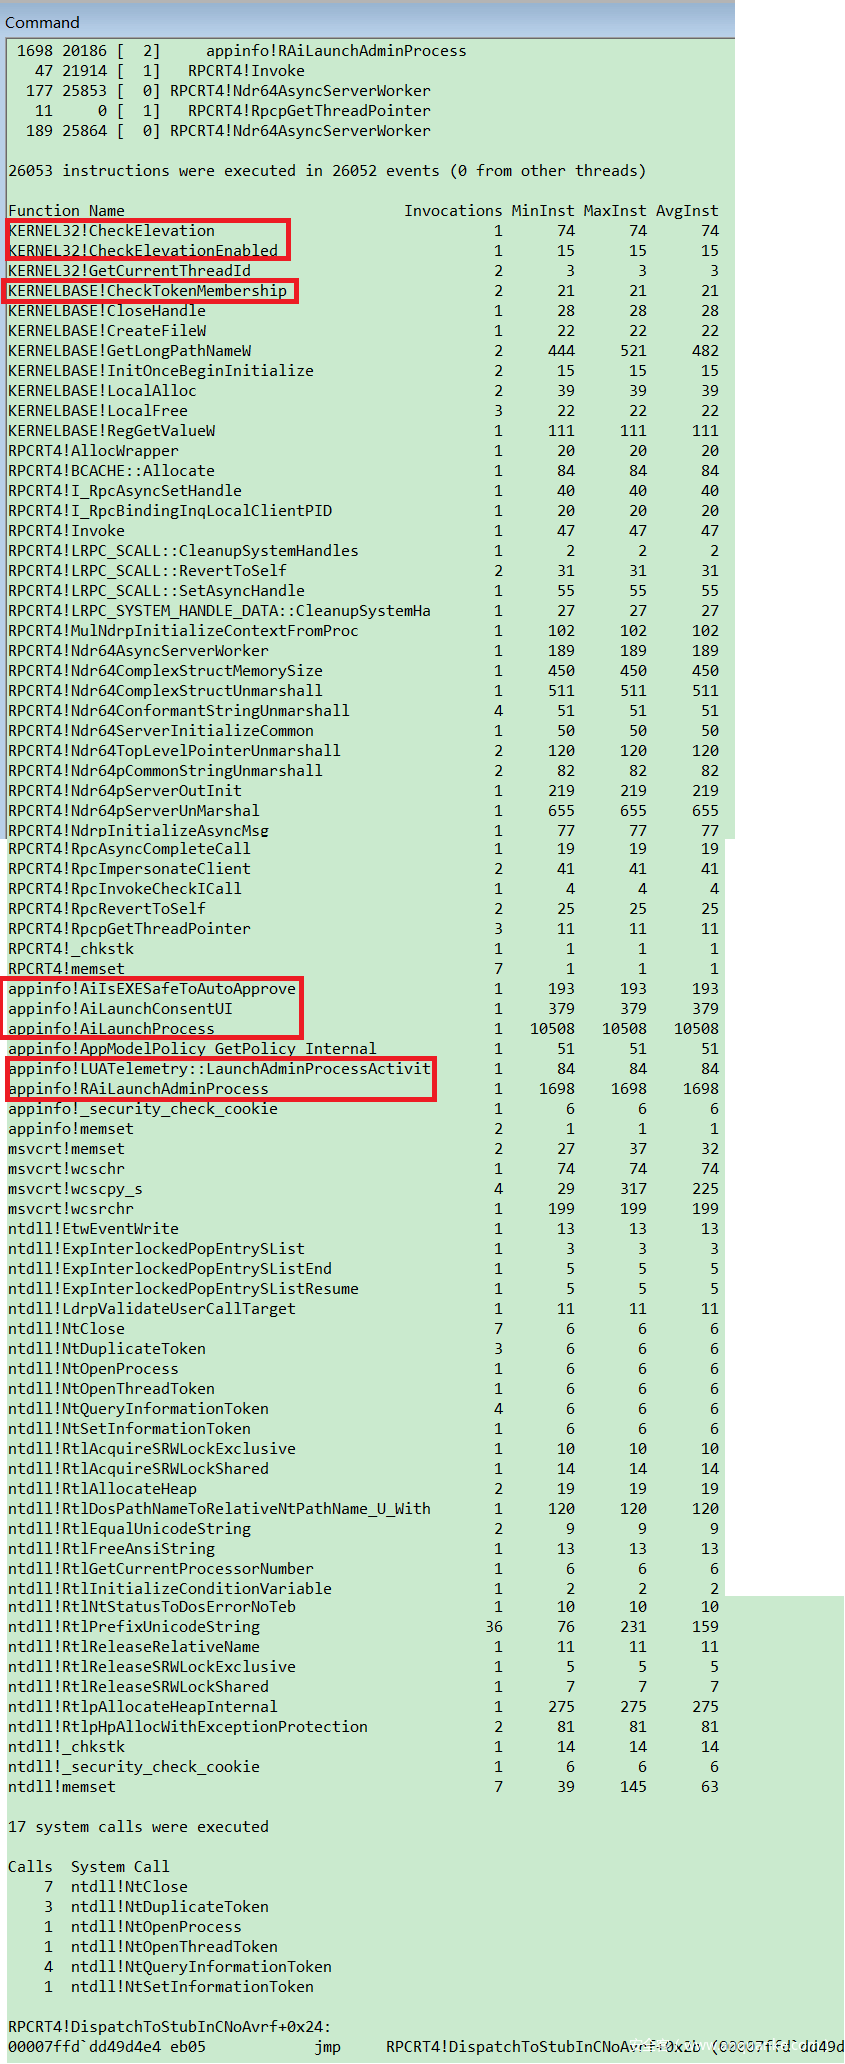Select KERNELBASE!RegGetValueW function
The image size is (845, 2064).
(x=111, y=430)
